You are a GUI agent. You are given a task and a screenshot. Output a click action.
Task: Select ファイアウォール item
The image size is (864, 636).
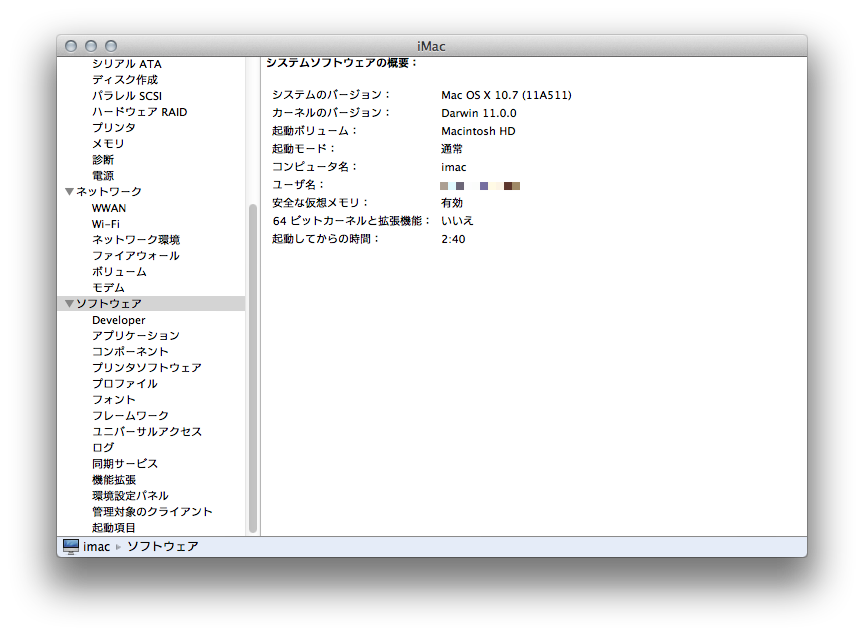point(136,256)
